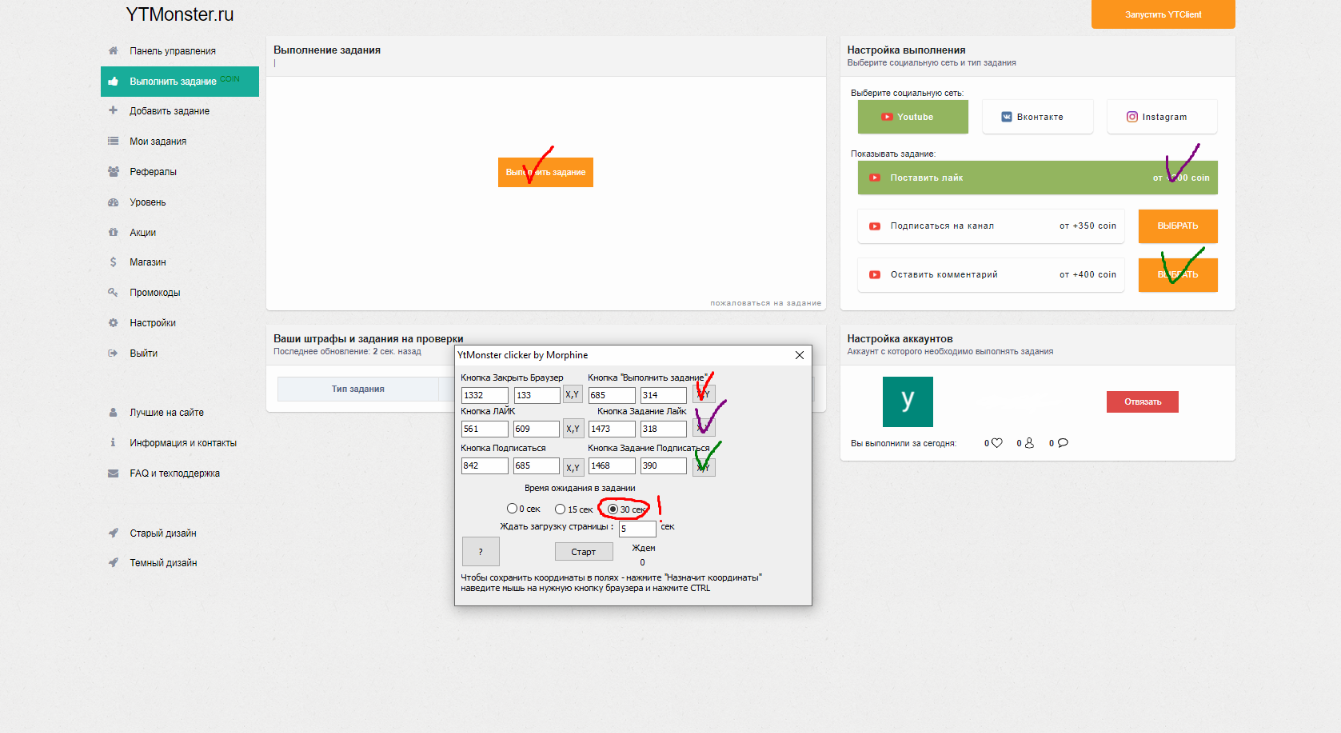Select the 0 сек wait time radio button
Viewport: 1341px width, 733px height.
point(512,509)
